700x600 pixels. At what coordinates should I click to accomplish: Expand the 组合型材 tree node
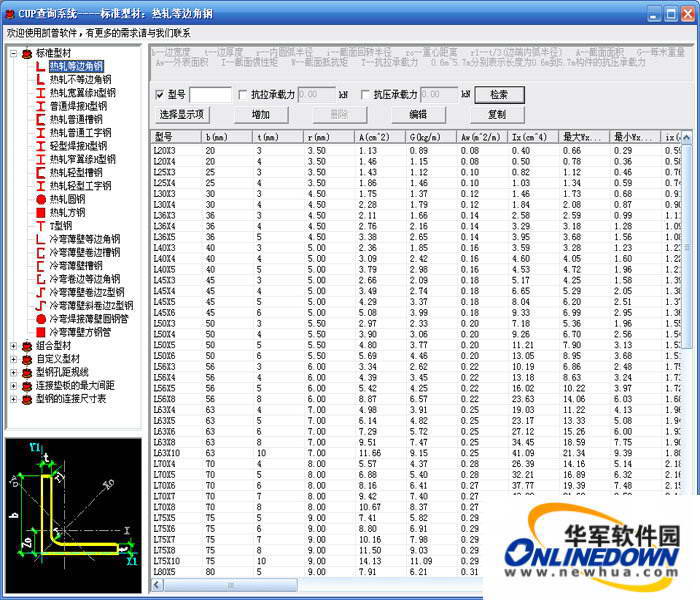tap(13, 346)
